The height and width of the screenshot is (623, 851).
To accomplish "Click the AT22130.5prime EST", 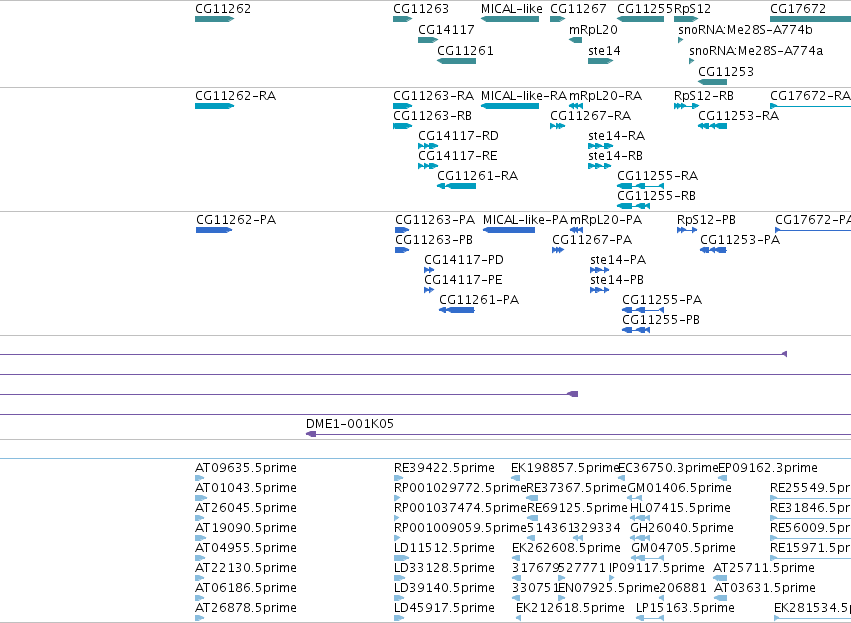I will click(200, 578).
